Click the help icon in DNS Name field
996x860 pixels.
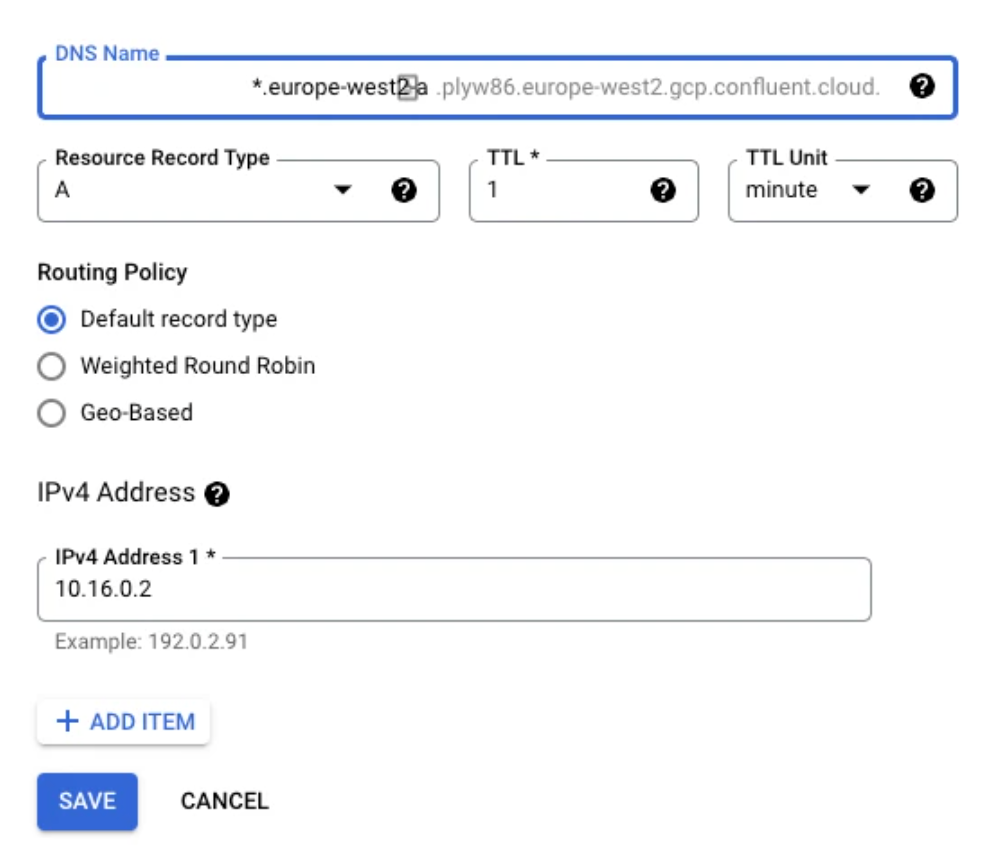click(922, 87)
